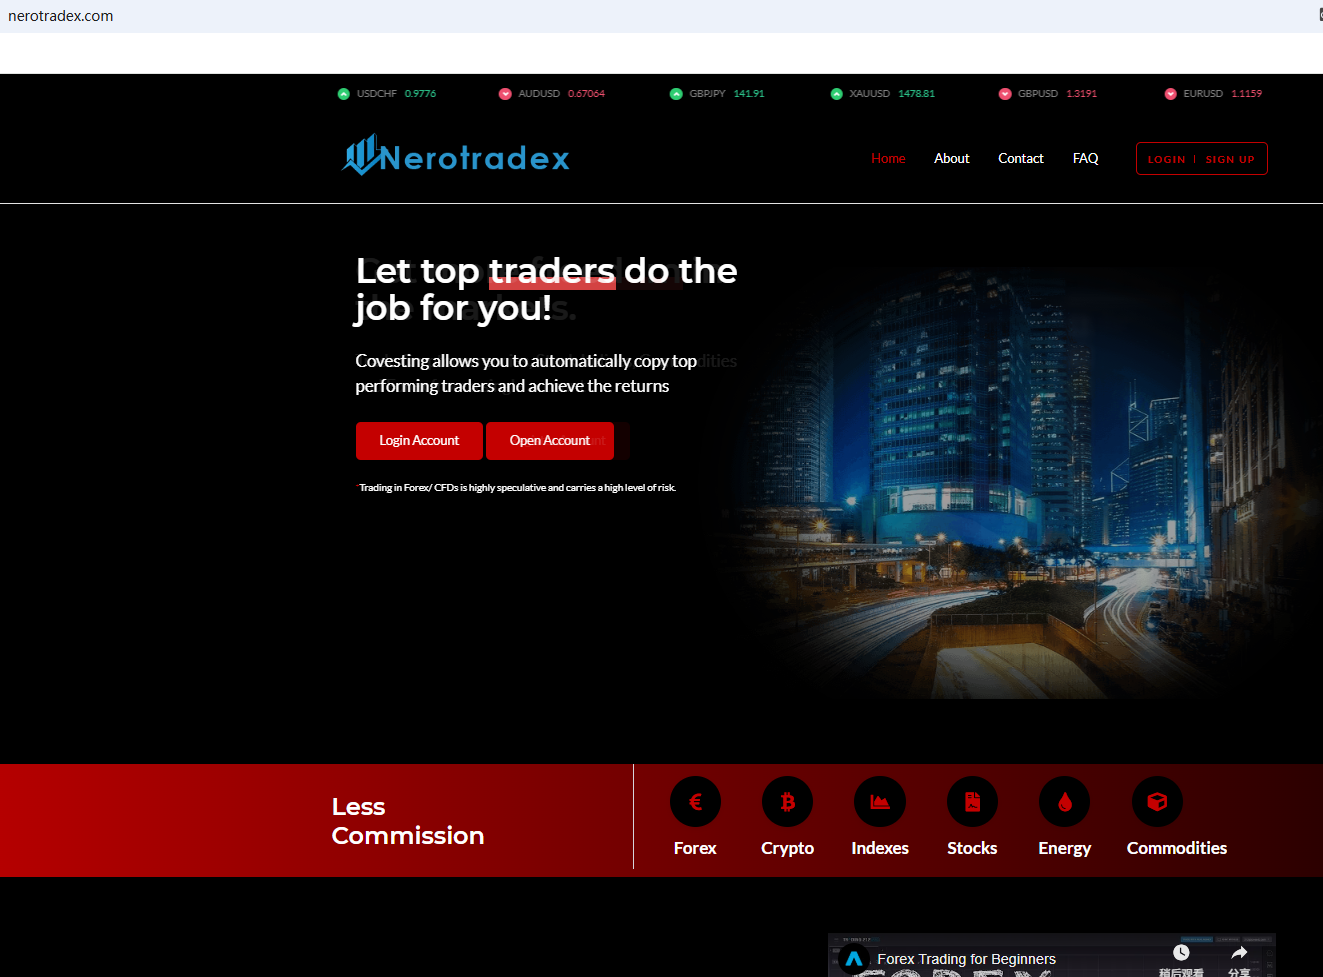Viewport: 1323px width, 977px height.
Task: Click the GBPJPY price 141.91
Action: [x=749, y=94]
